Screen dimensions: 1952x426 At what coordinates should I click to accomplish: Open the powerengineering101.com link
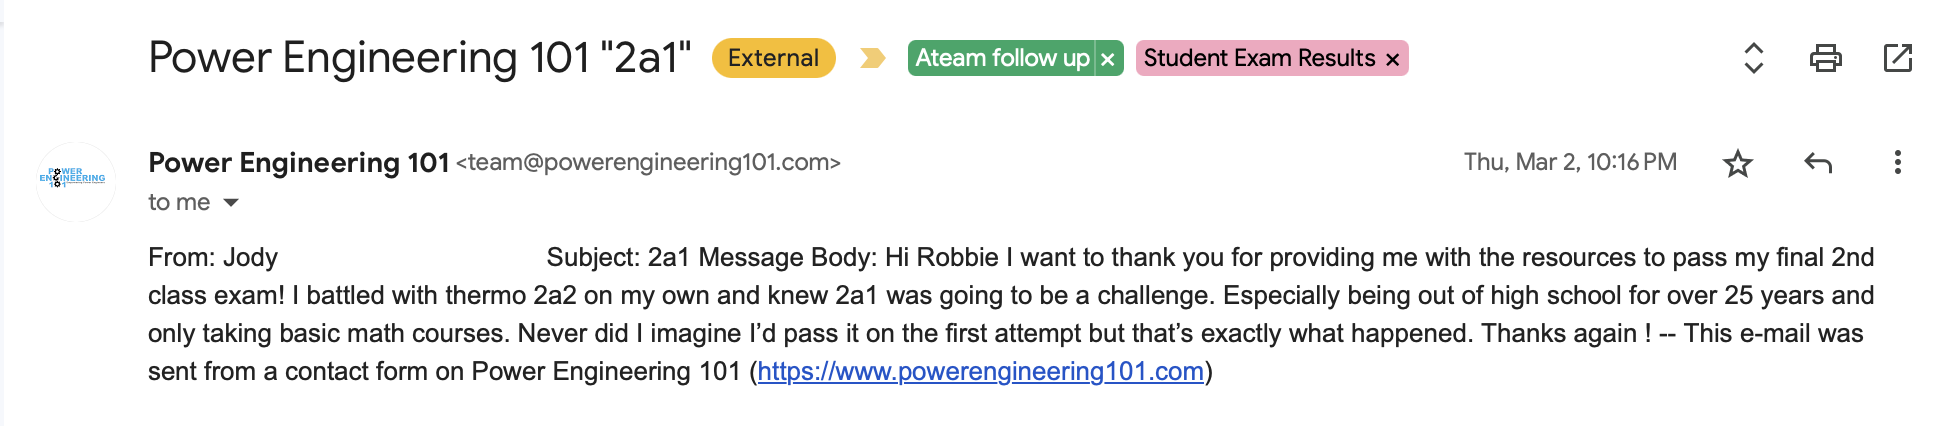coord(980,372)
